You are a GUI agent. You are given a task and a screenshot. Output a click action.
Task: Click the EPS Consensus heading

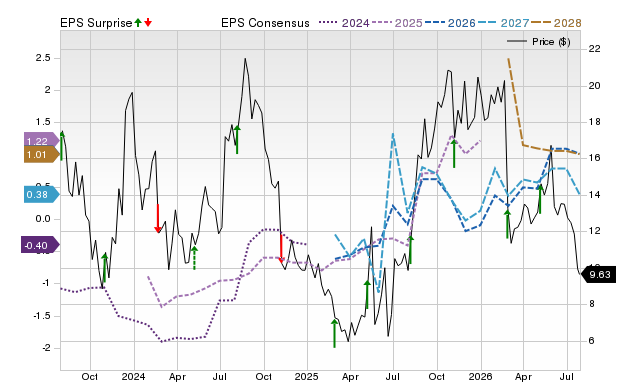click(x=265, y=23)
